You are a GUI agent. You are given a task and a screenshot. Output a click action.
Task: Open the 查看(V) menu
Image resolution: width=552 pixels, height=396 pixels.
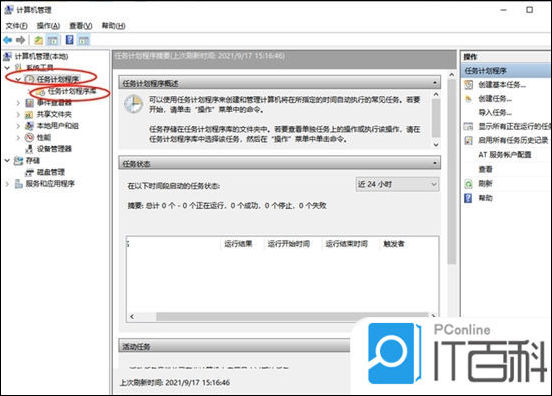[x=81, y=26]
